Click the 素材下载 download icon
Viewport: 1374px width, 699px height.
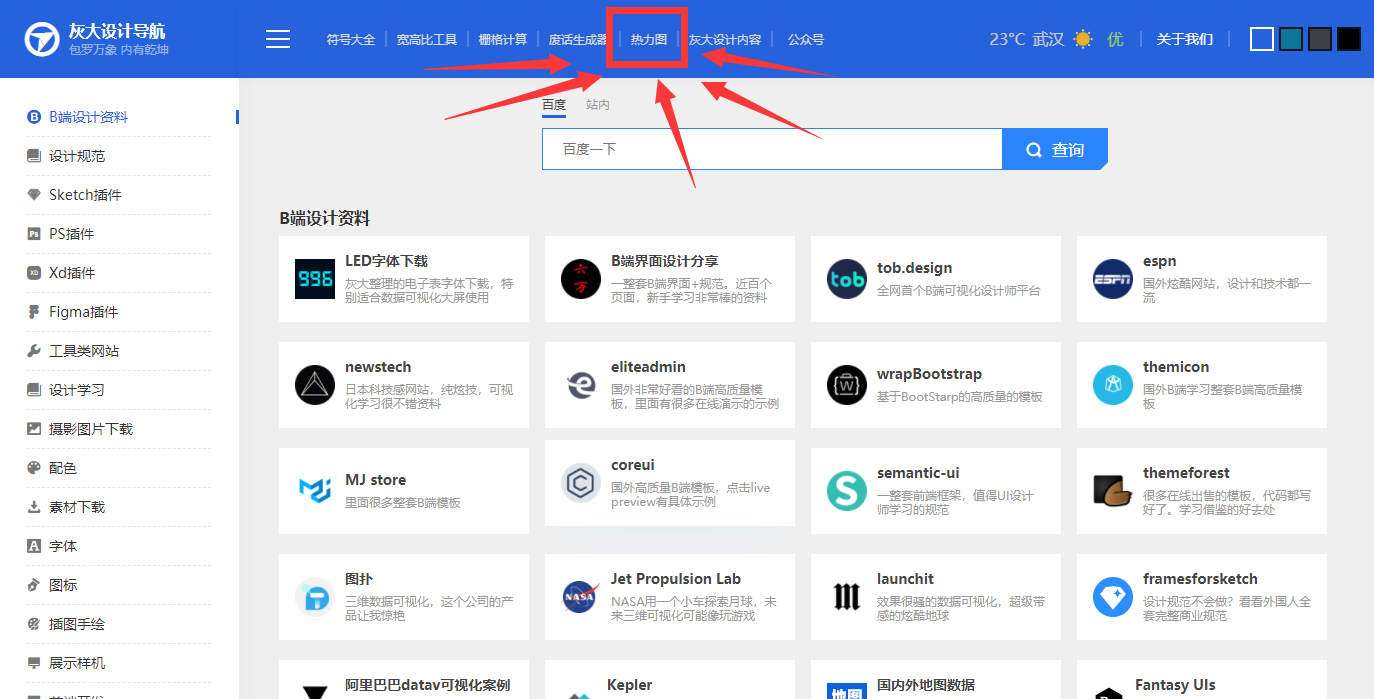tap(34, 507)
